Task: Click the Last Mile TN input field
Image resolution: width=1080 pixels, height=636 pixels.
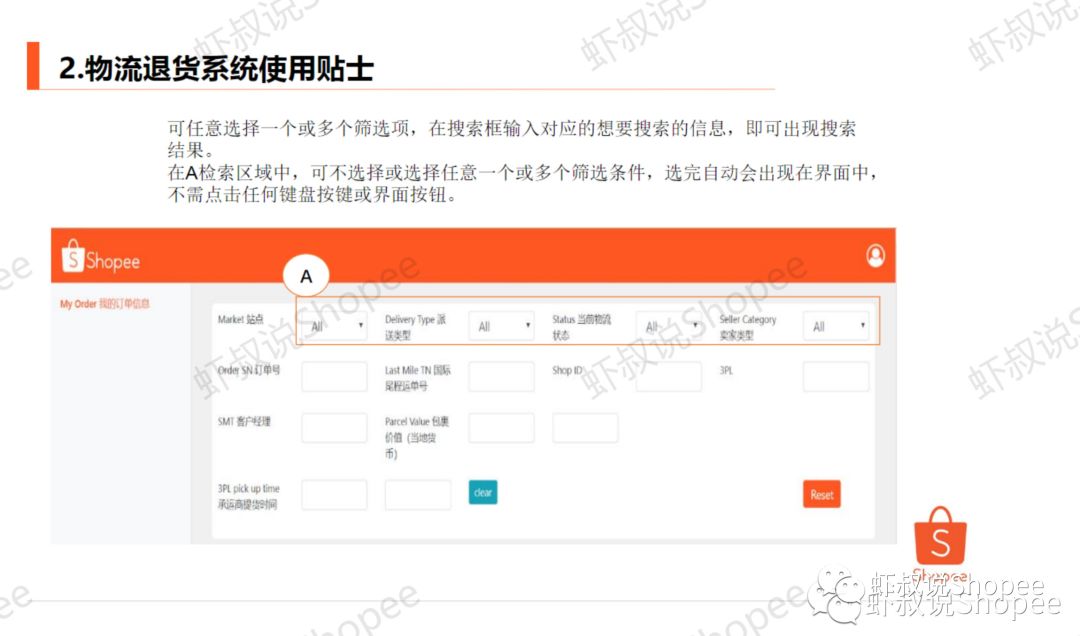Action: click(501, 376)
